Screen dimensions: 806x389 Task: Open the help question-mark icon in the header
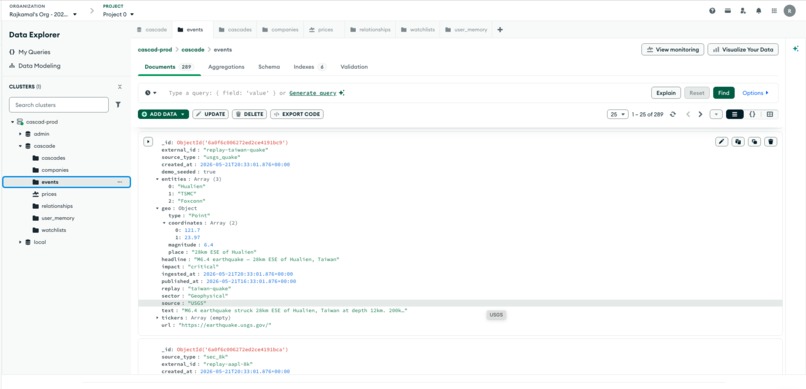click(712, 11)
